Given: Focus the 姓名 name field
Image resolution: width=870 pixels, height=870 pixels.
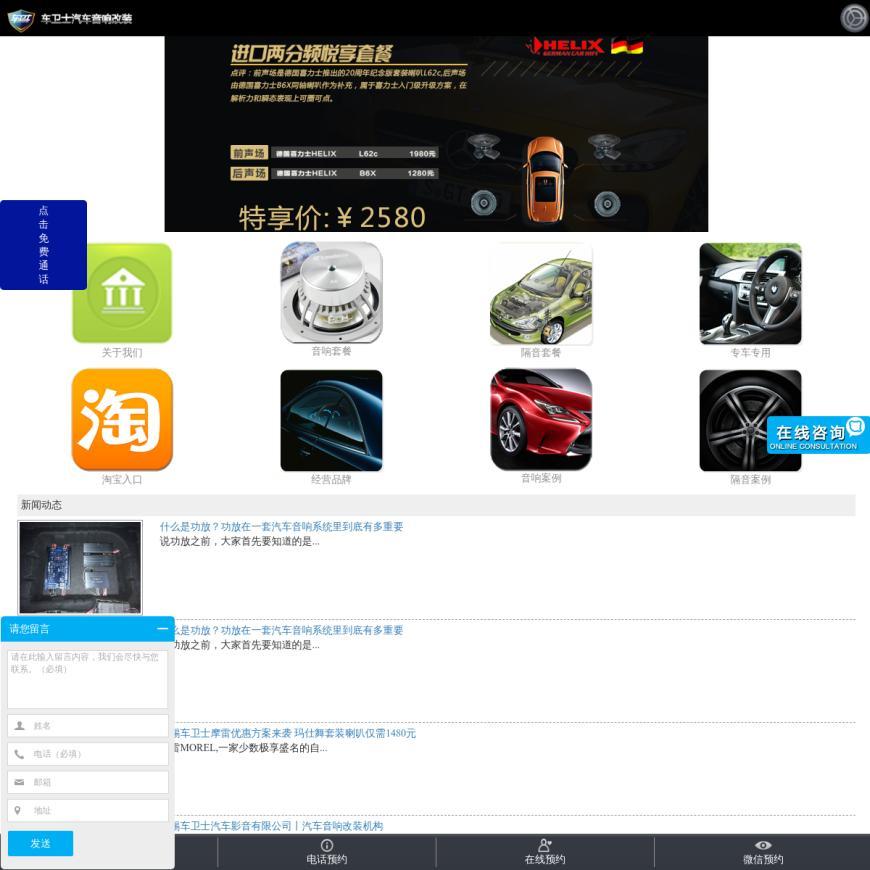Looking at the screenshot, I should tap(88, 725).
